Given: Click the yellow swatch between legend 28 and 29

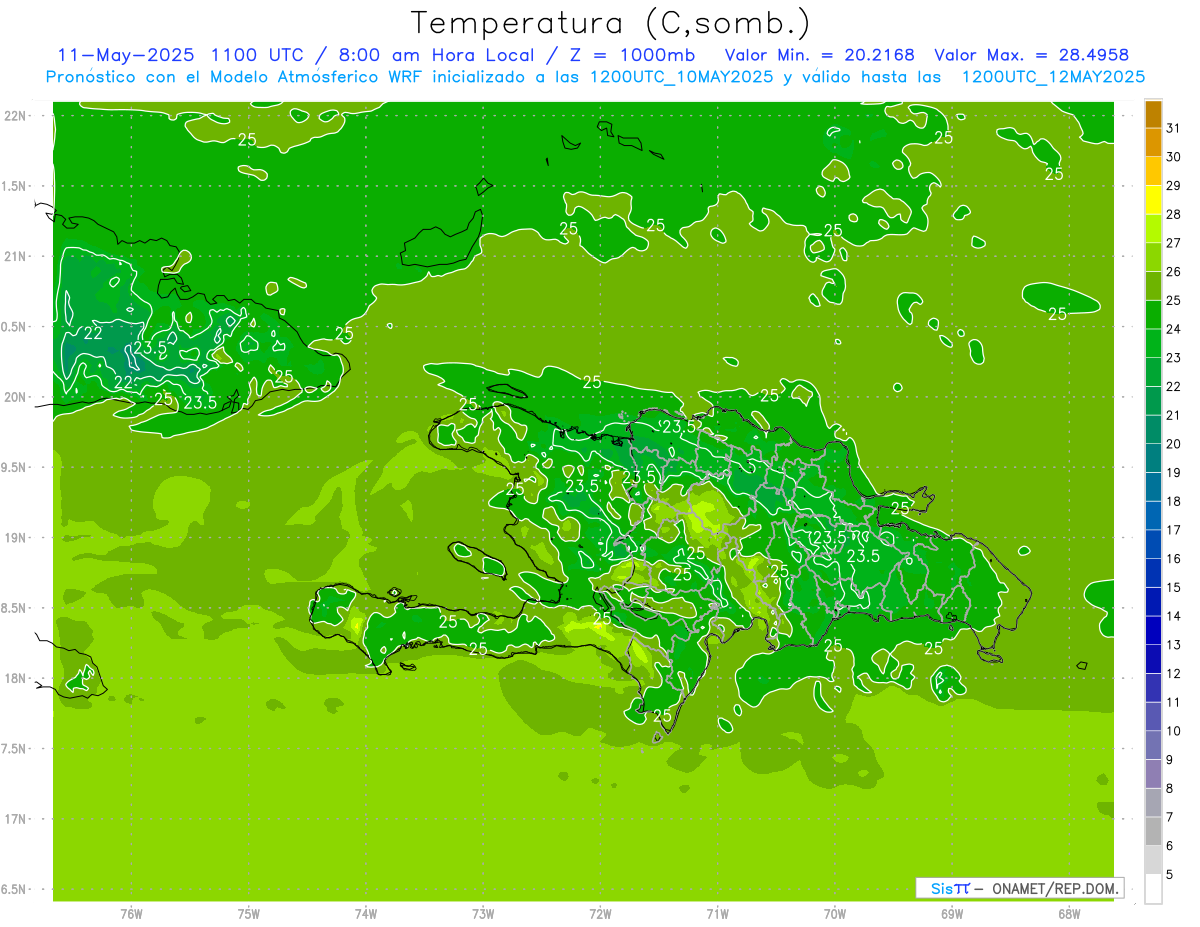Looking at the screenshot, I should click(x=1153, y=200).
